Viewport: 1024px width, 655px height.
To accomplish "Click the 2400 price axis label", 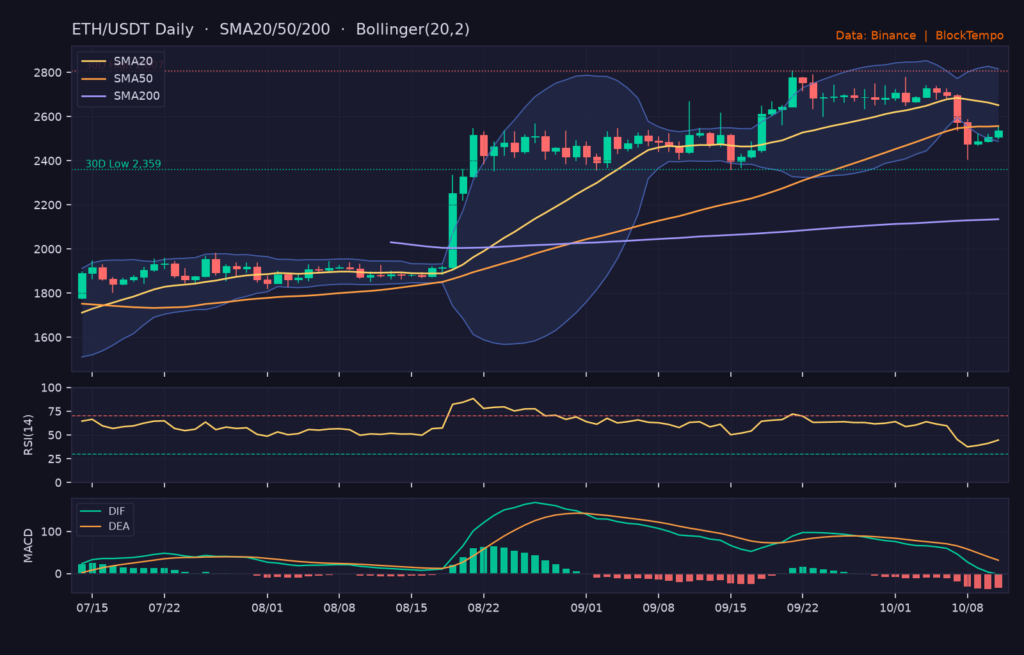I will (48, 161).
